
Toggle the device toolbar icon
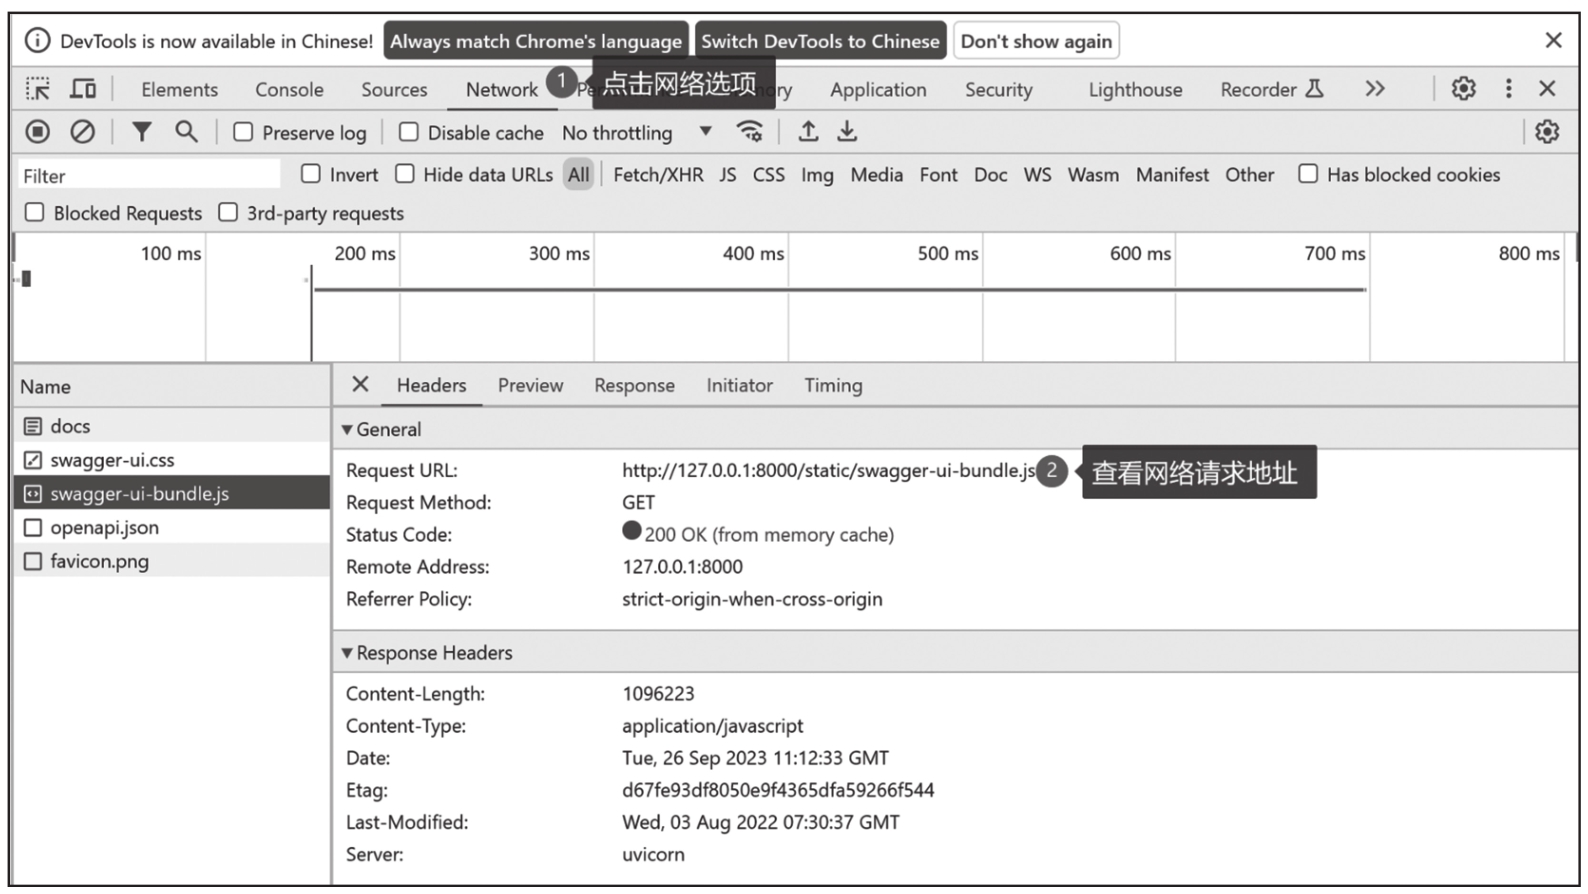click(83, 89)
